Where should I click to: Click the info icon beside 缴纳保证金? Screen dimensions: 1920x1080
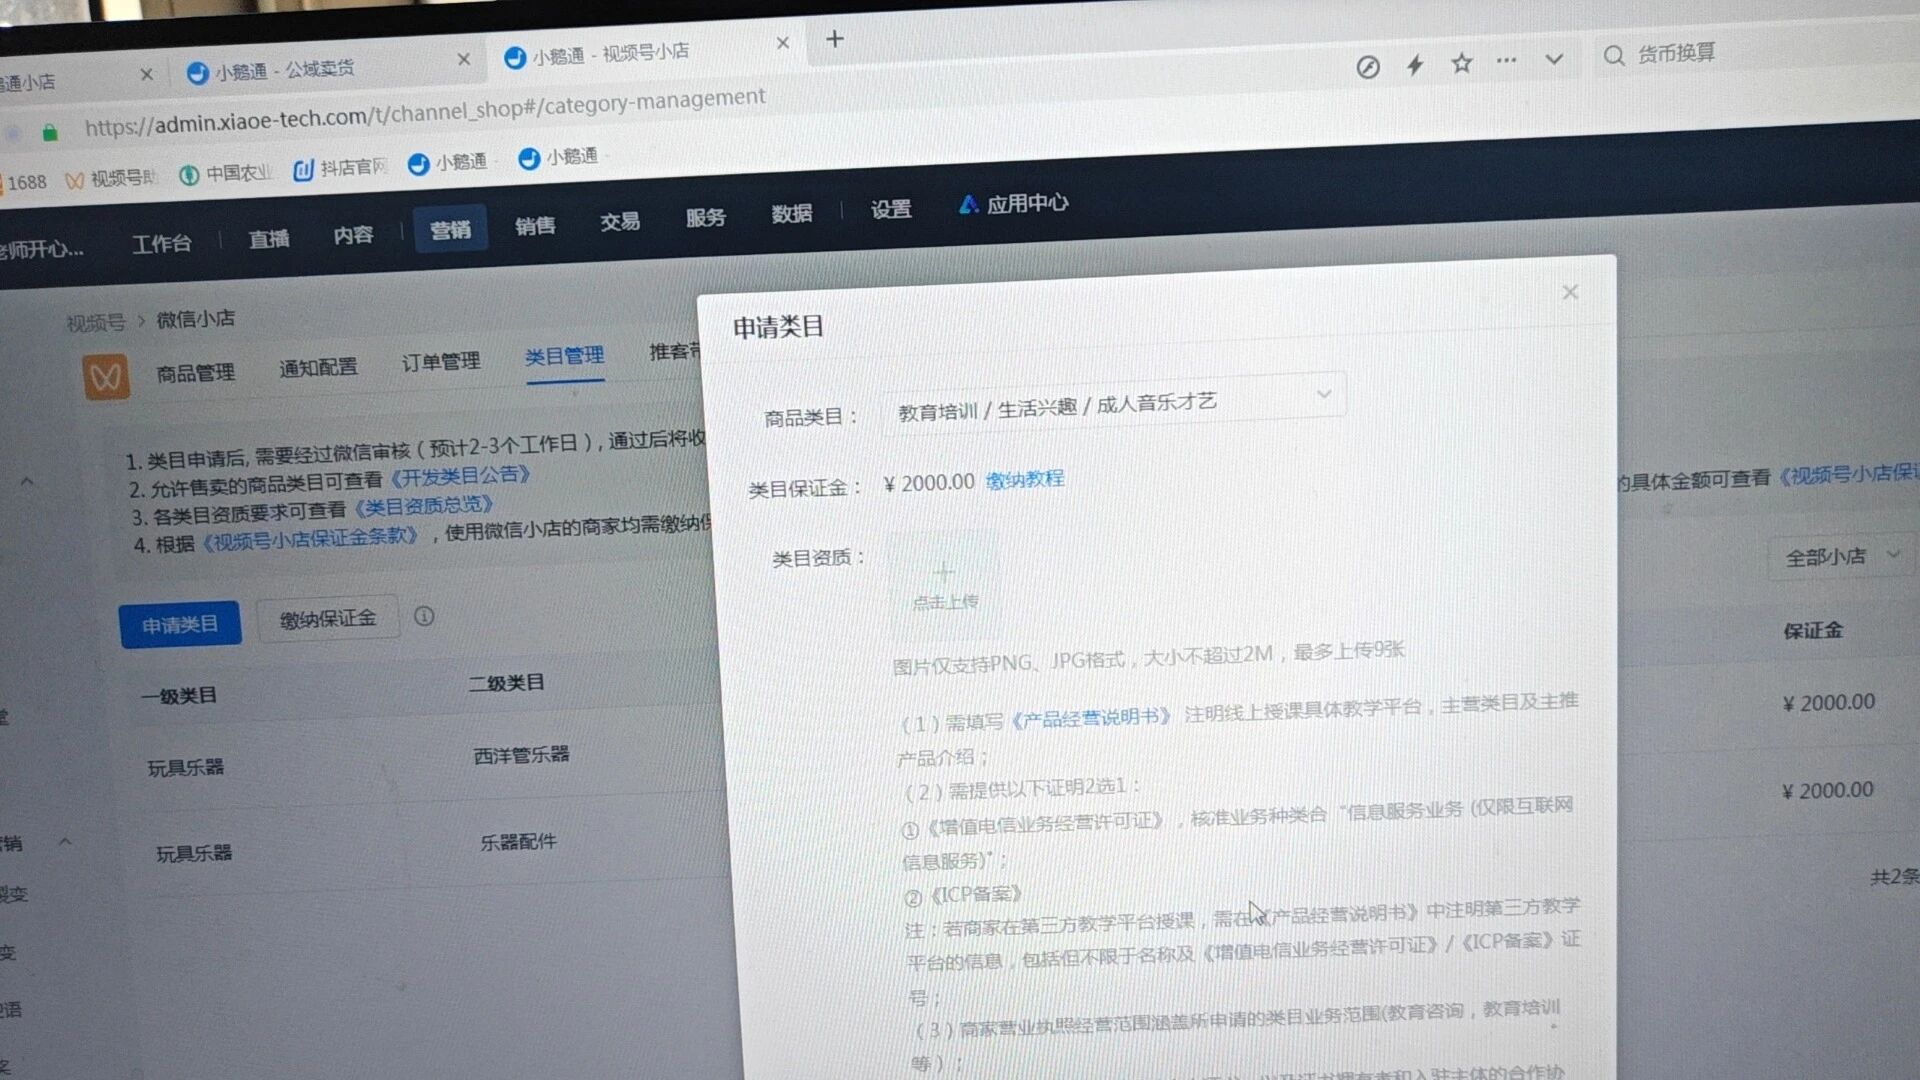pyautogui.click(x=424, y=616)
